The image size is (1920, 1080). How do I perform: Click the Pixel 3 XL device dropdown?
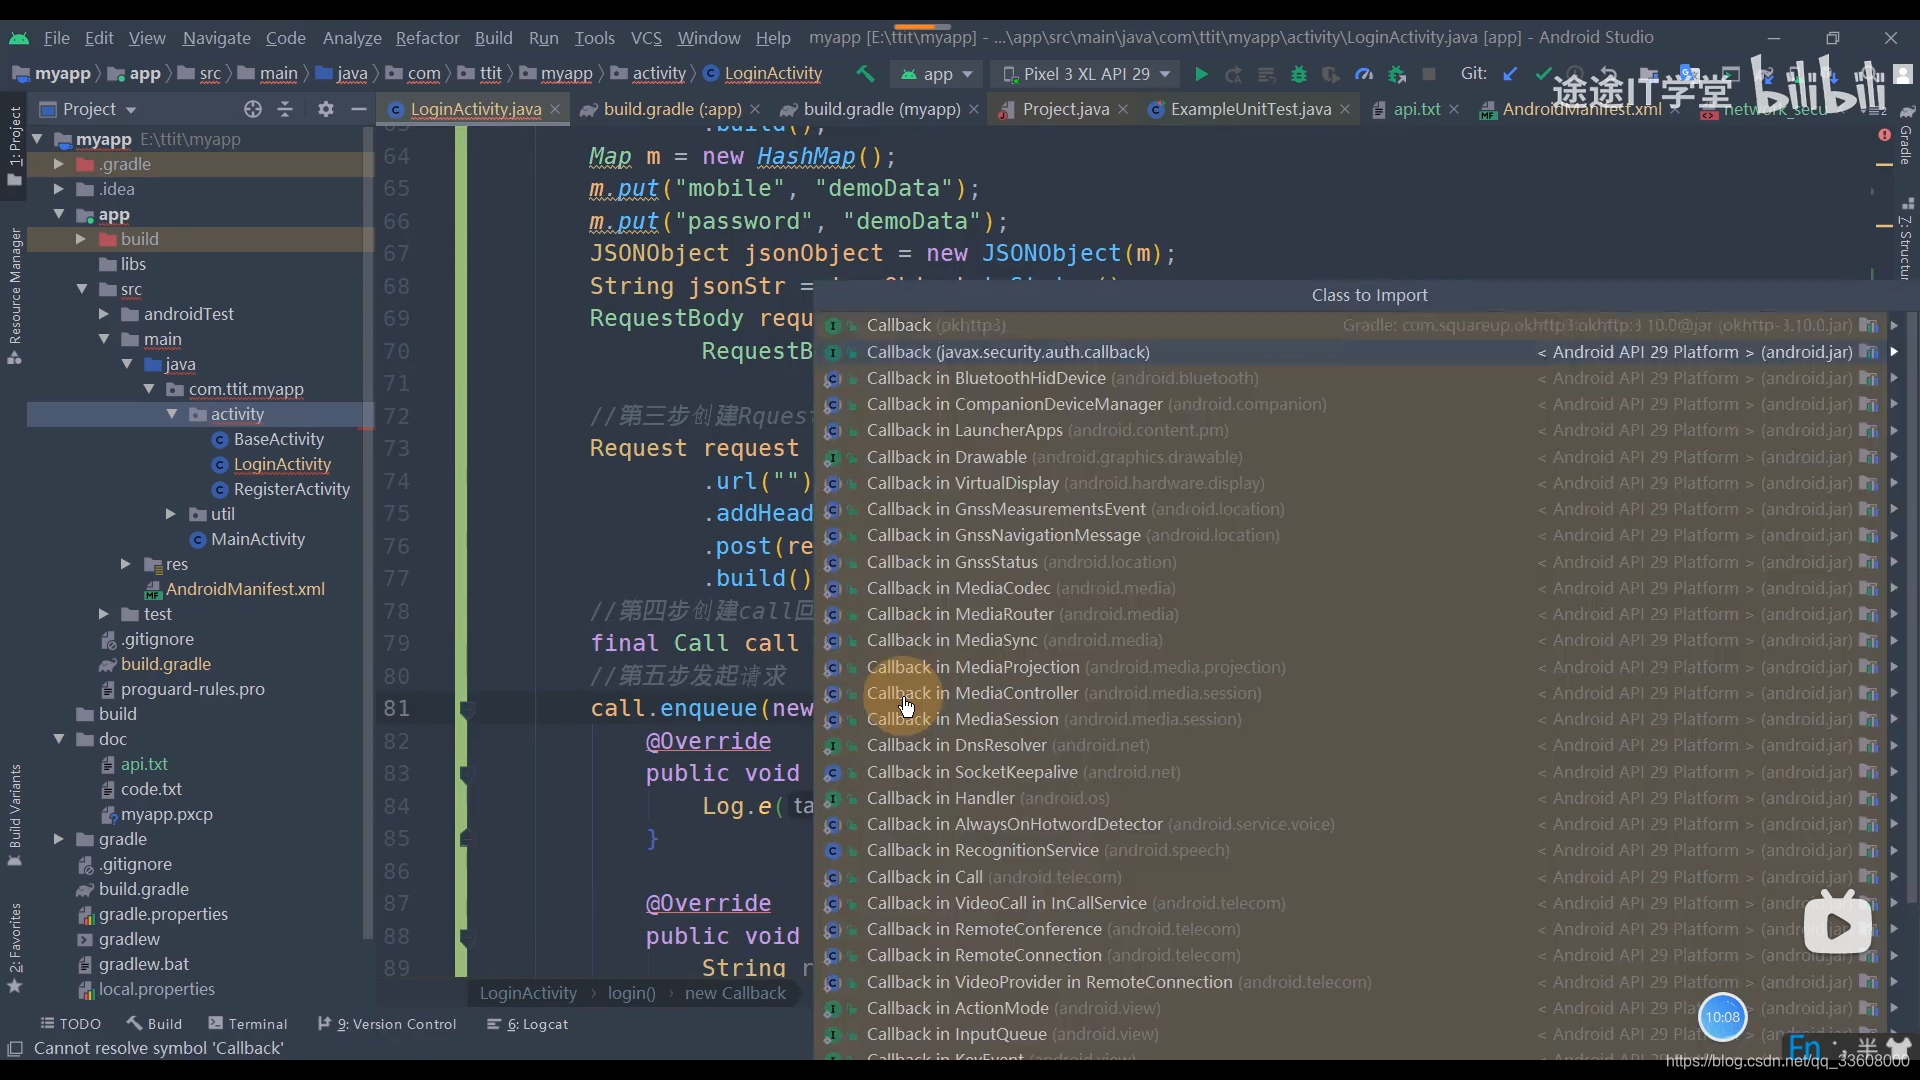click(x=1087, y=73)
